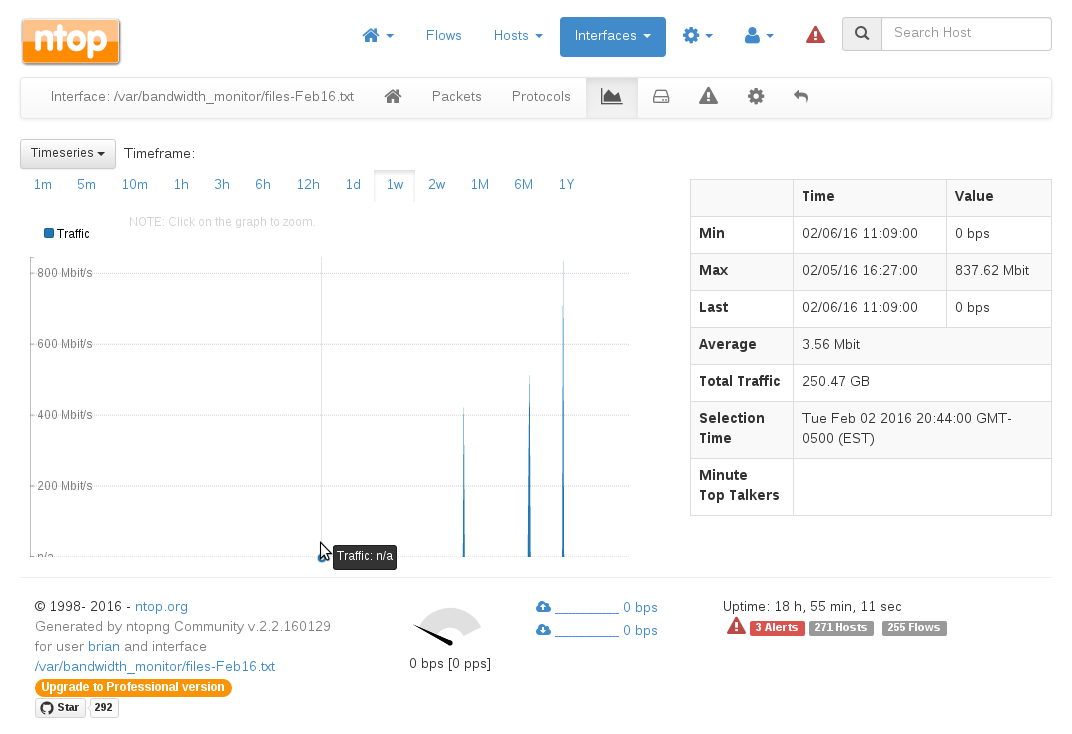Open the interface alerts triangle icon tab

[x=708, y=97]
